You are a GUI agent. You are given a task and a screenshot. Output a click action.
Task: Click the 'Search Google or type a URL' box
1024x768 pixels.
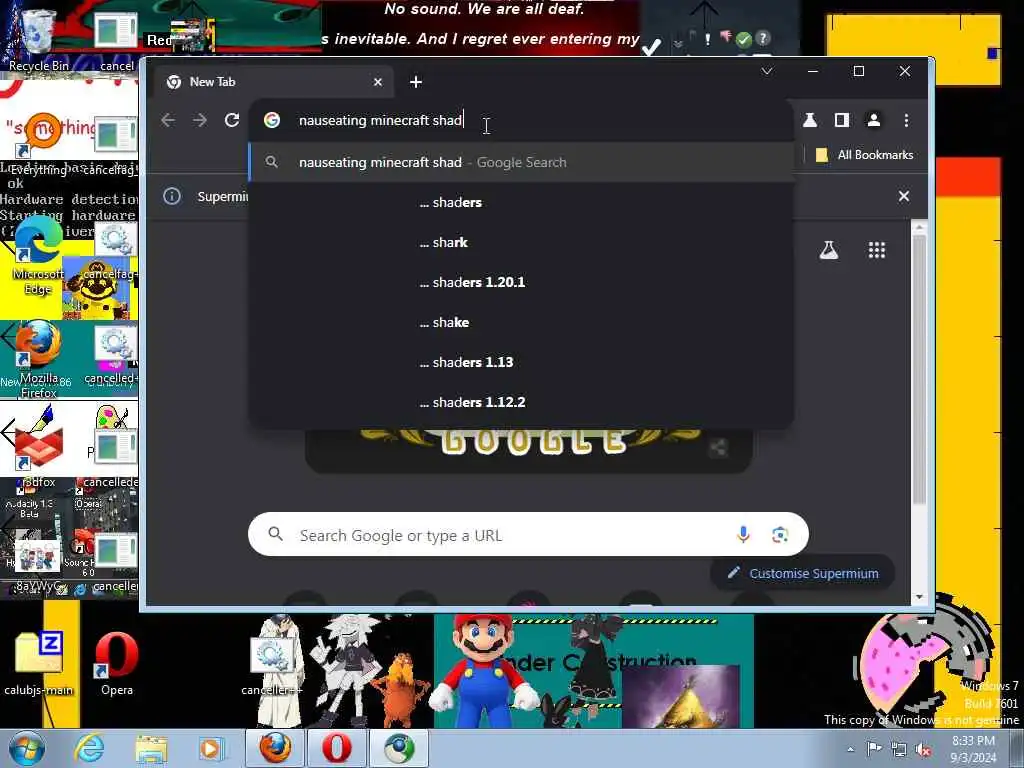click(x=528, y=535)
